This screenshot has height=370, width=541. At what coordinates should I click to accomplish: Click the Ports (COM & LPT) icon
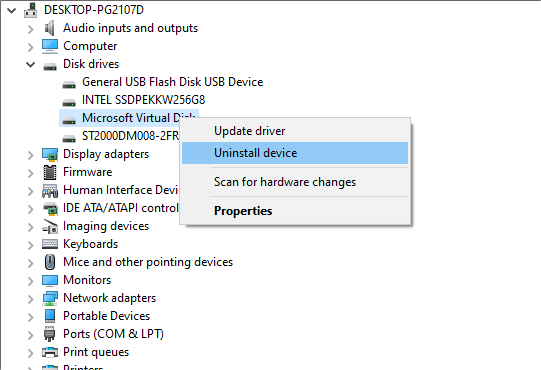50,334
